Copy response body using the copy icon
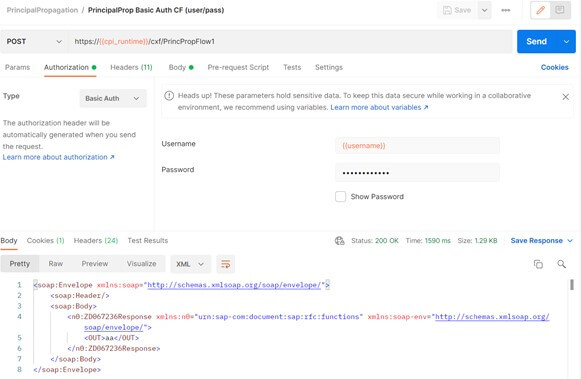The width and height of the screenshot is (581, 379). (538, 264)
